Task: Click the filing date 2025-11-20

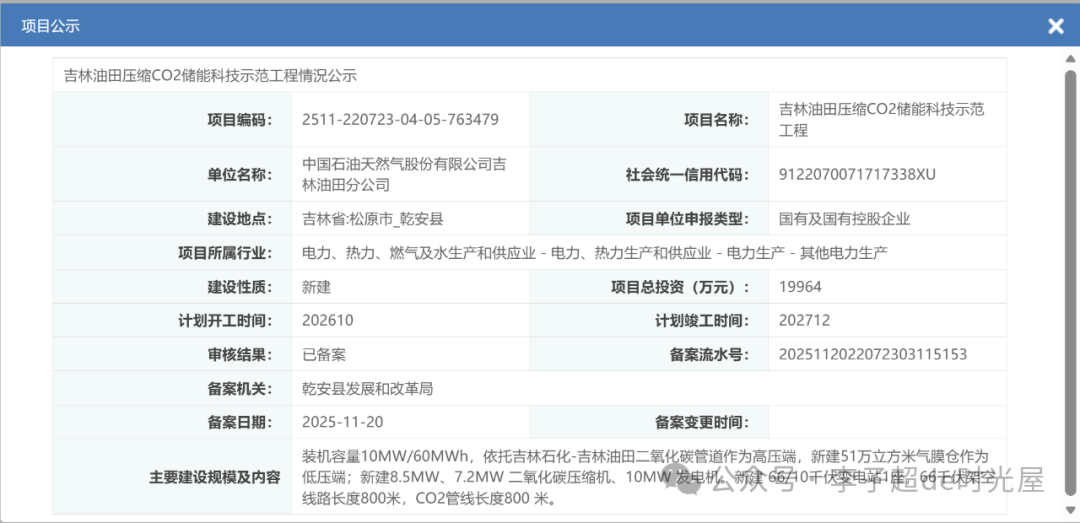Action: [343, 422]
